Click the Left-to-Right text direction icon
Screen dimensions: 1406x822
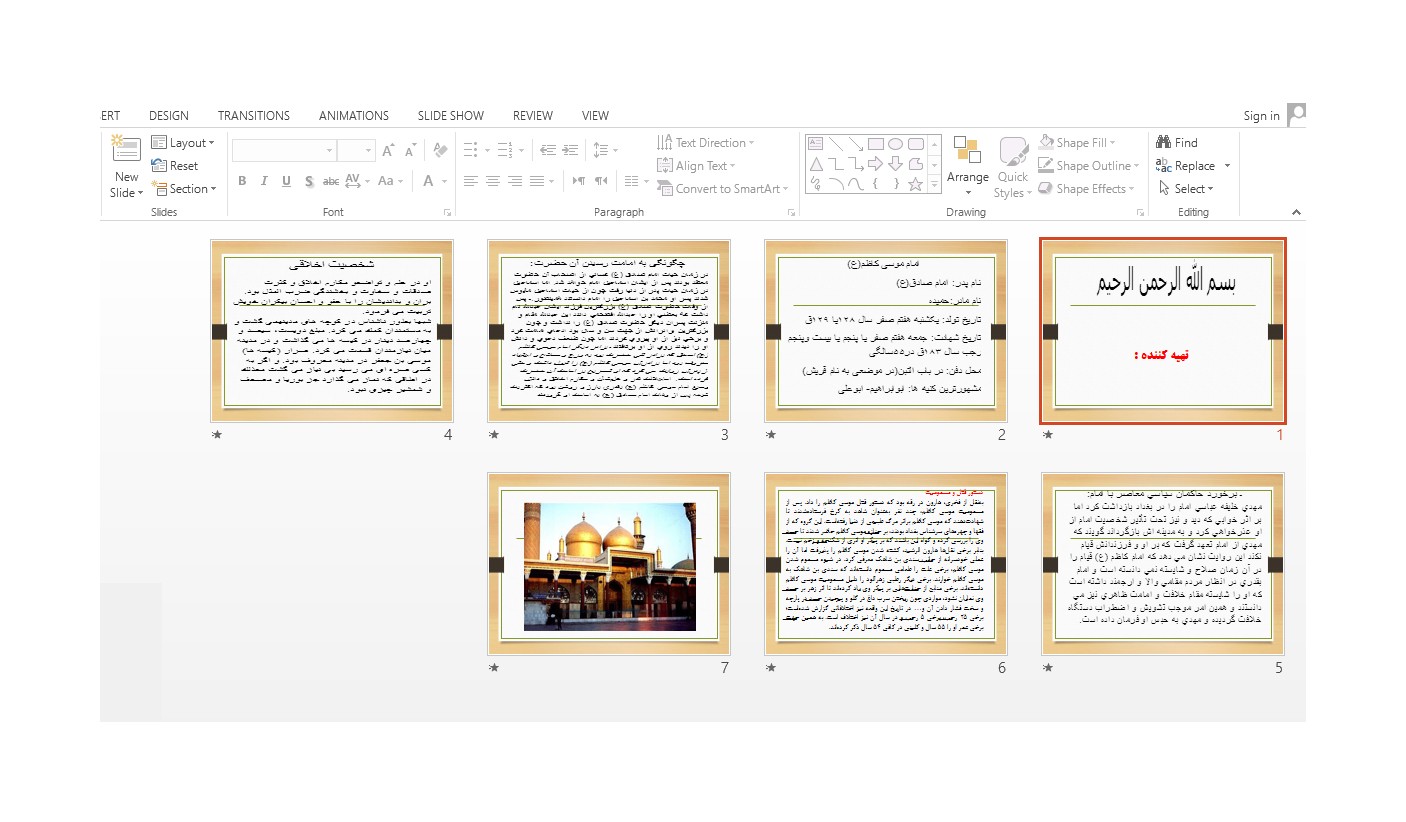coord(579,181)
